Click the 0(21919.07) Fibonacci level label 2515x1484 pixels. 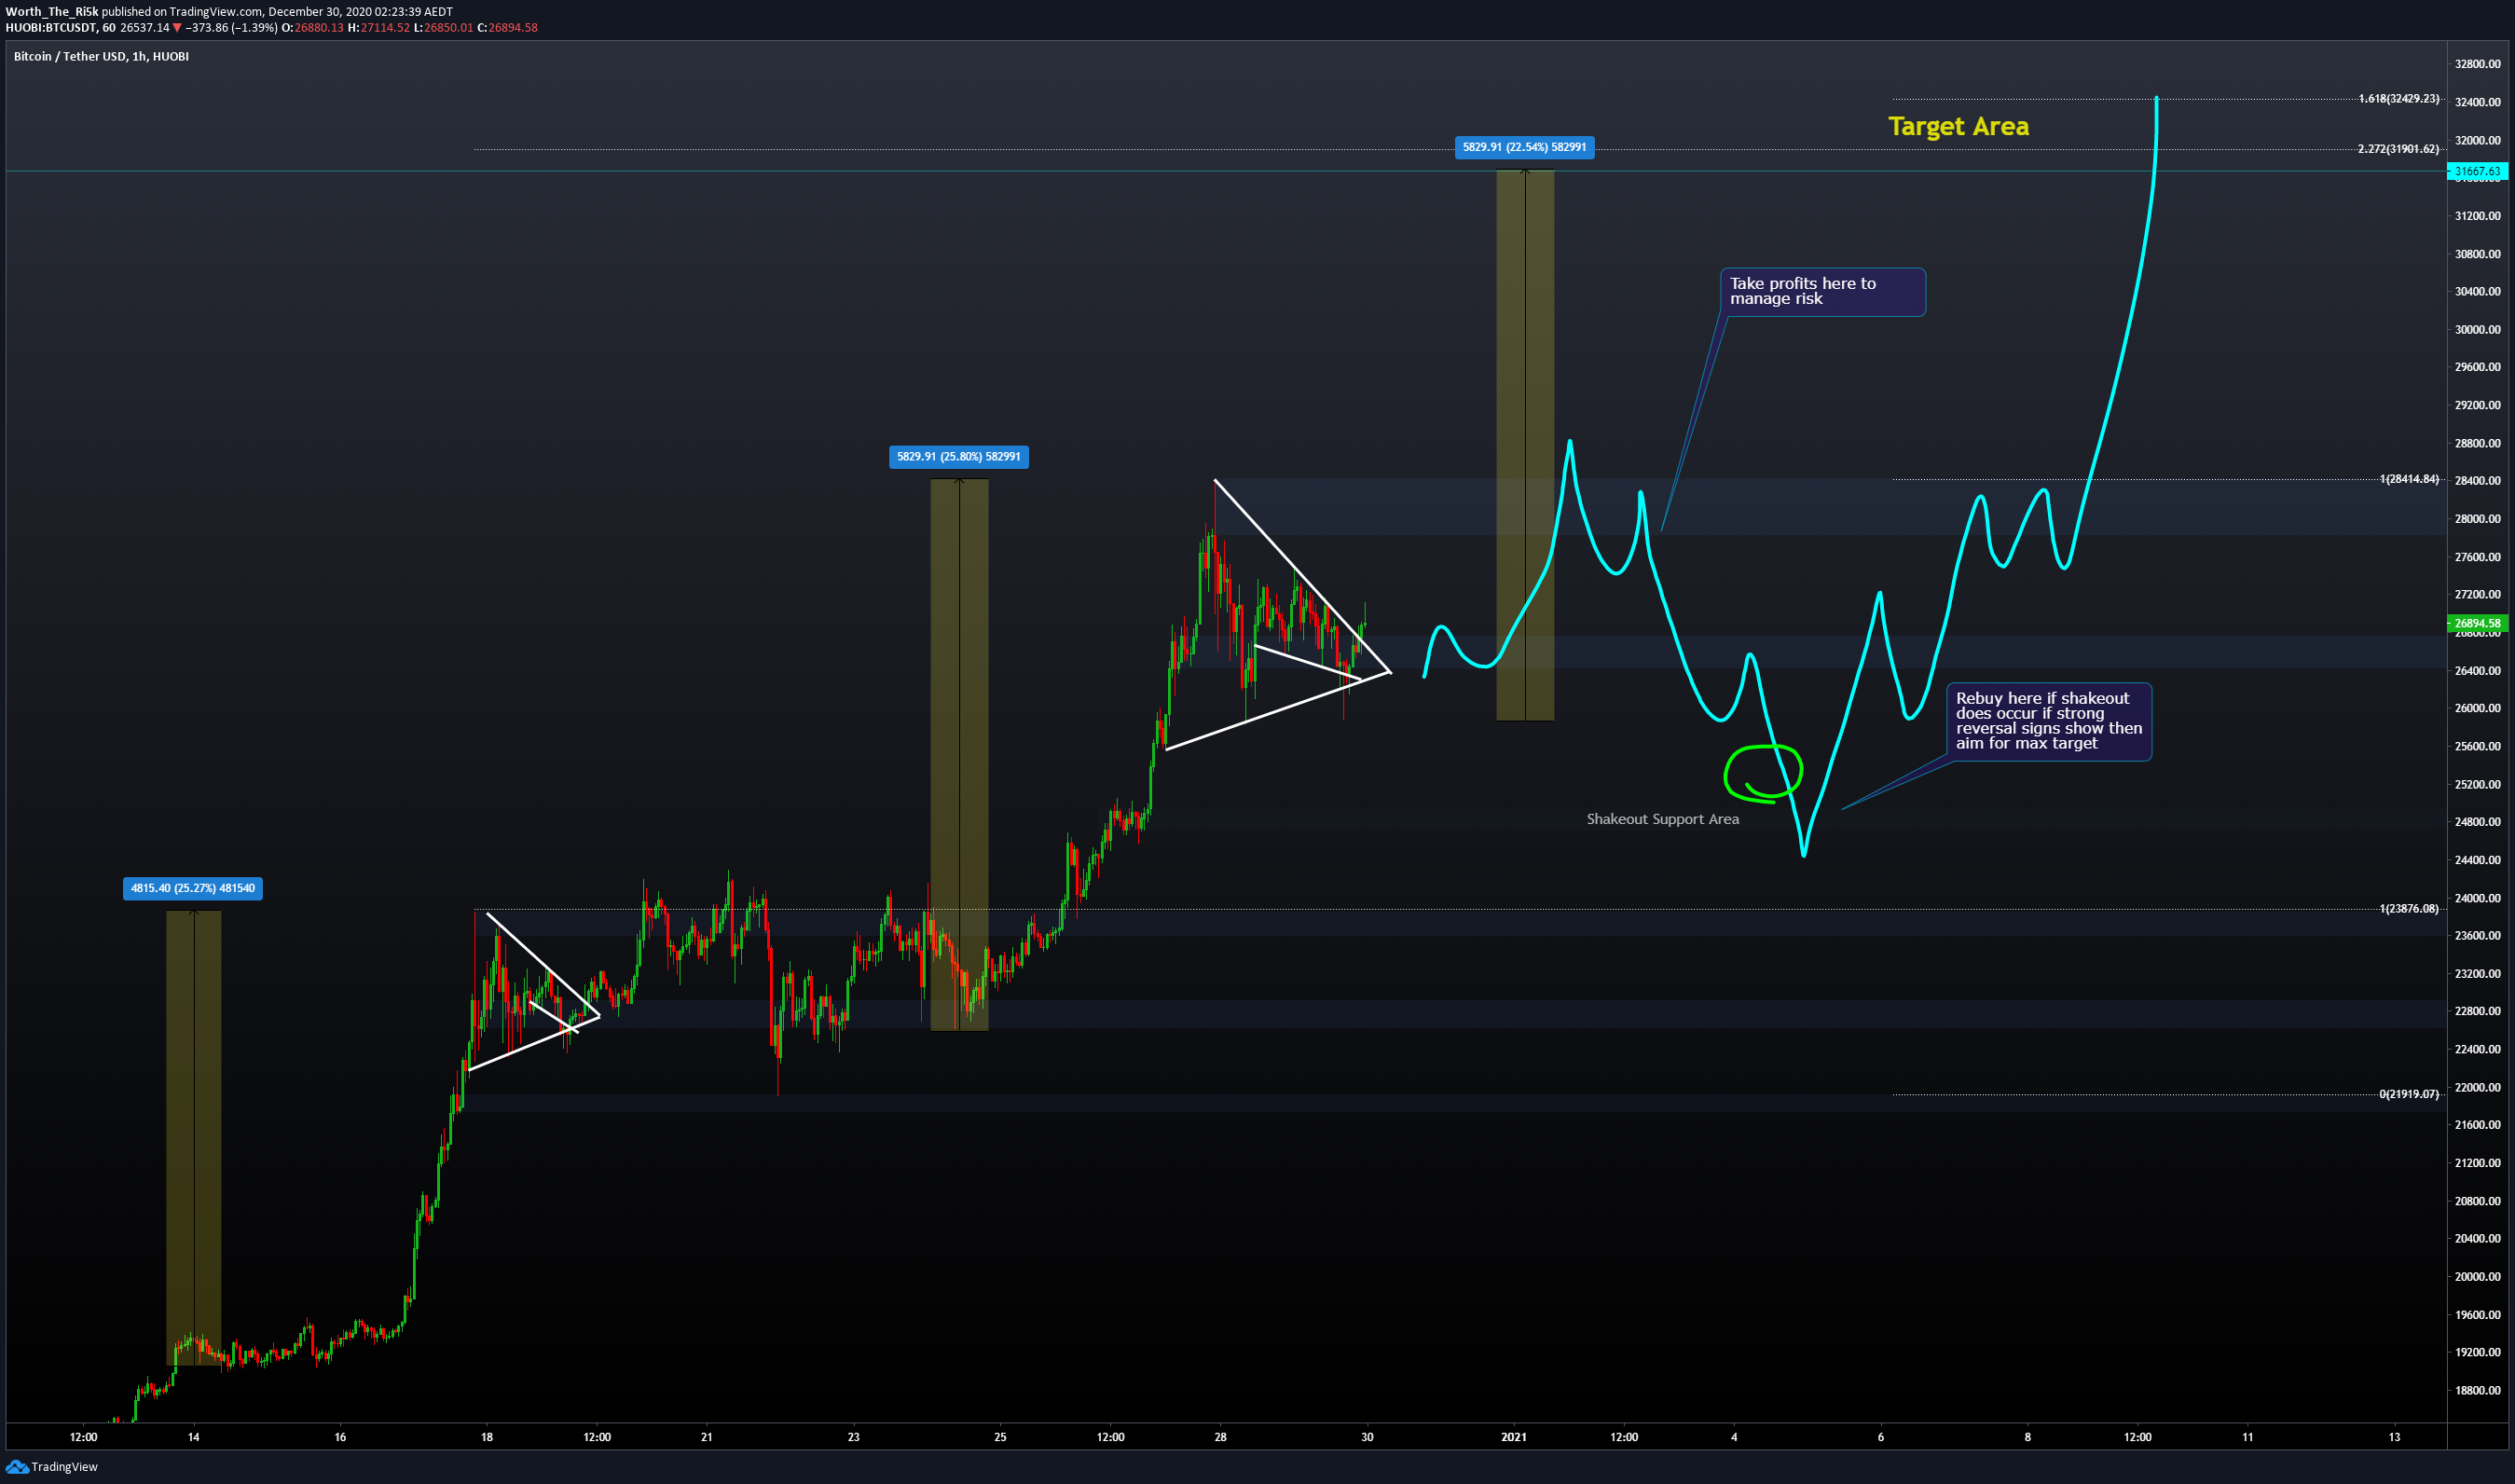[x=2409, y=1094]
